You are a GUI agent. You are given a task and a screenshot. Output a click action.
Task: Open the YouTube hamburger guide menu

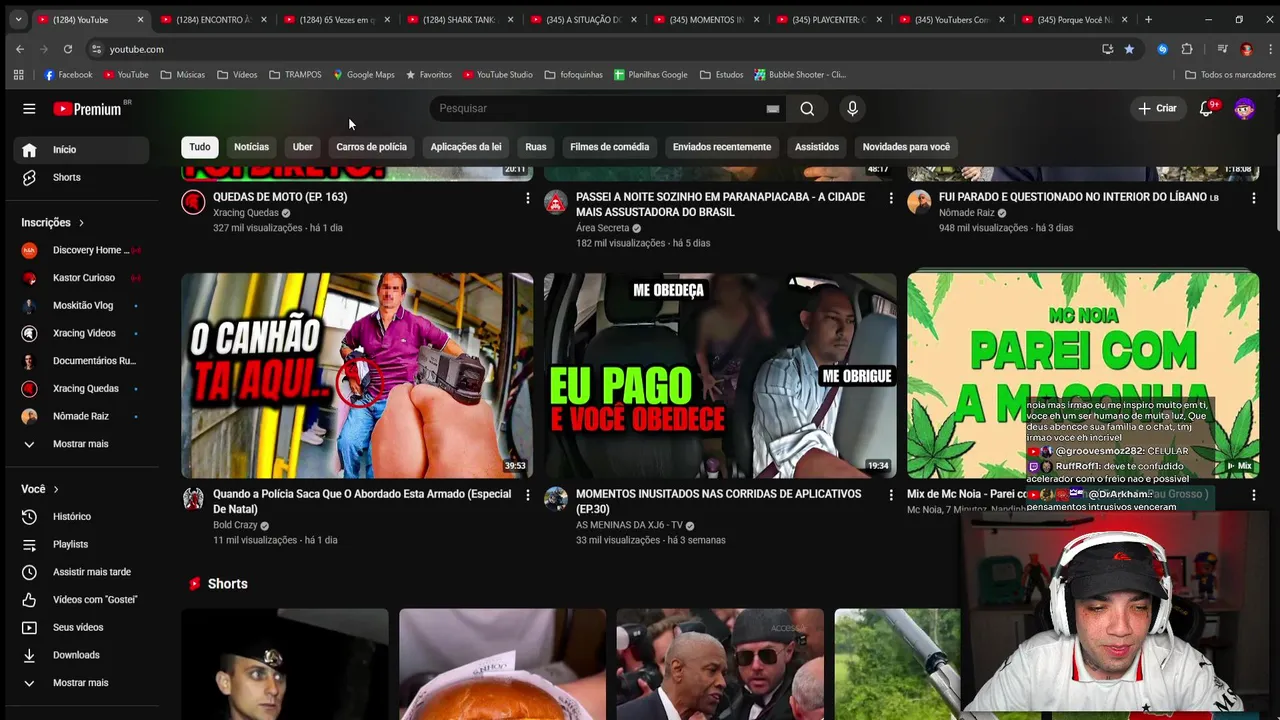pyautogui.click(x=29, y=109)
